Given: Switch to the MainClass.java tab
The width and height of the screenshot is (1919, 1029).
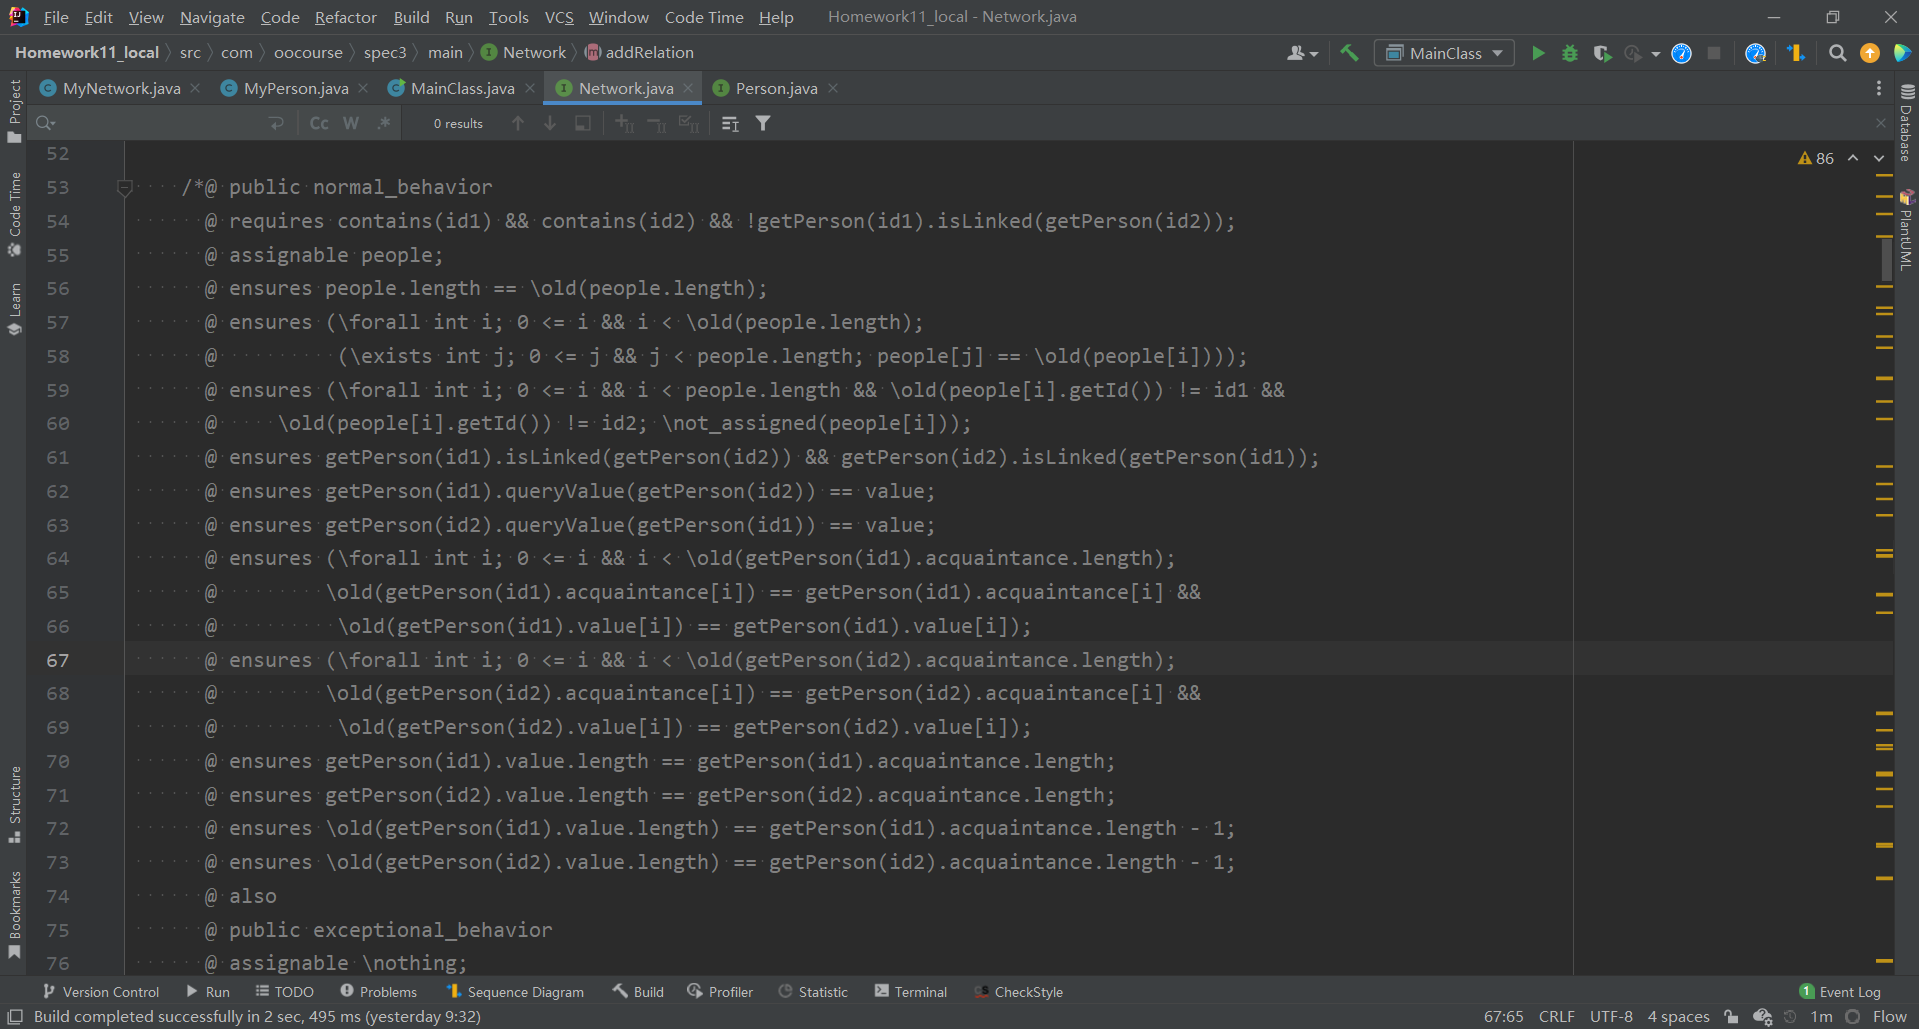Looking at the screenshot, I should pyautogui.click(x=462, y=88).
